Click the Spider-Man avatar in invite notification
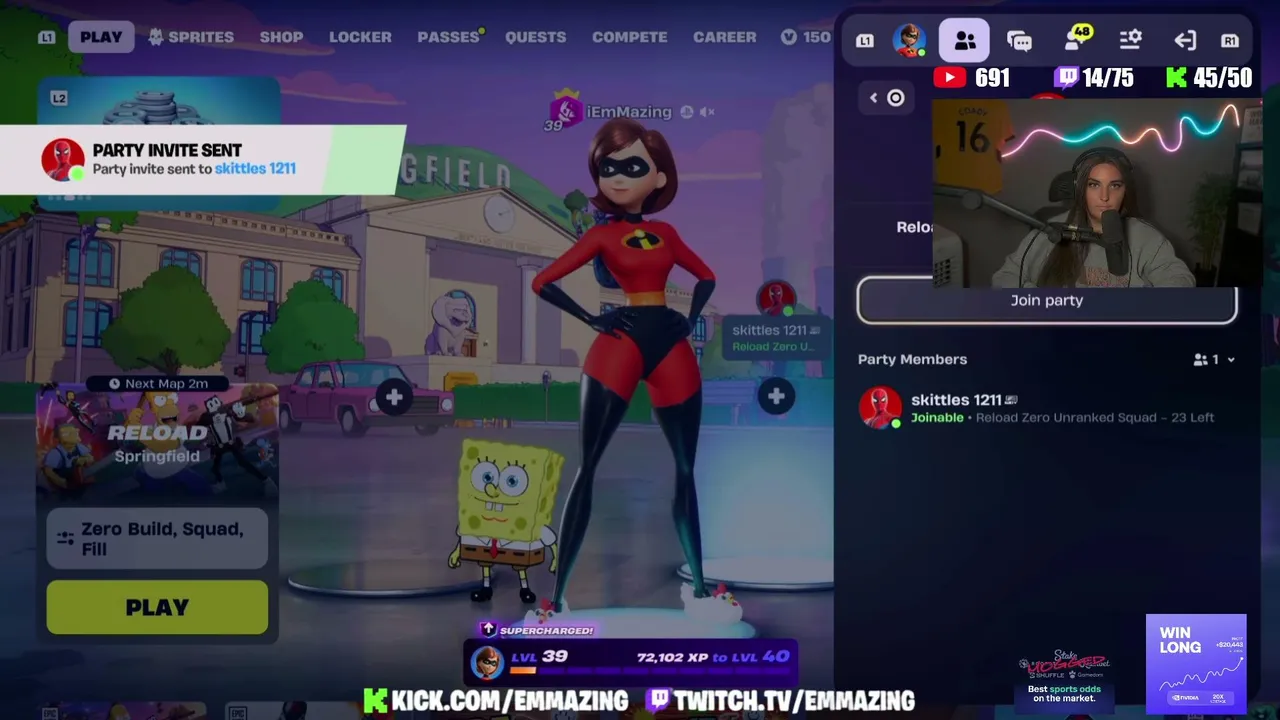1280x720 pixels. [62, 160]
